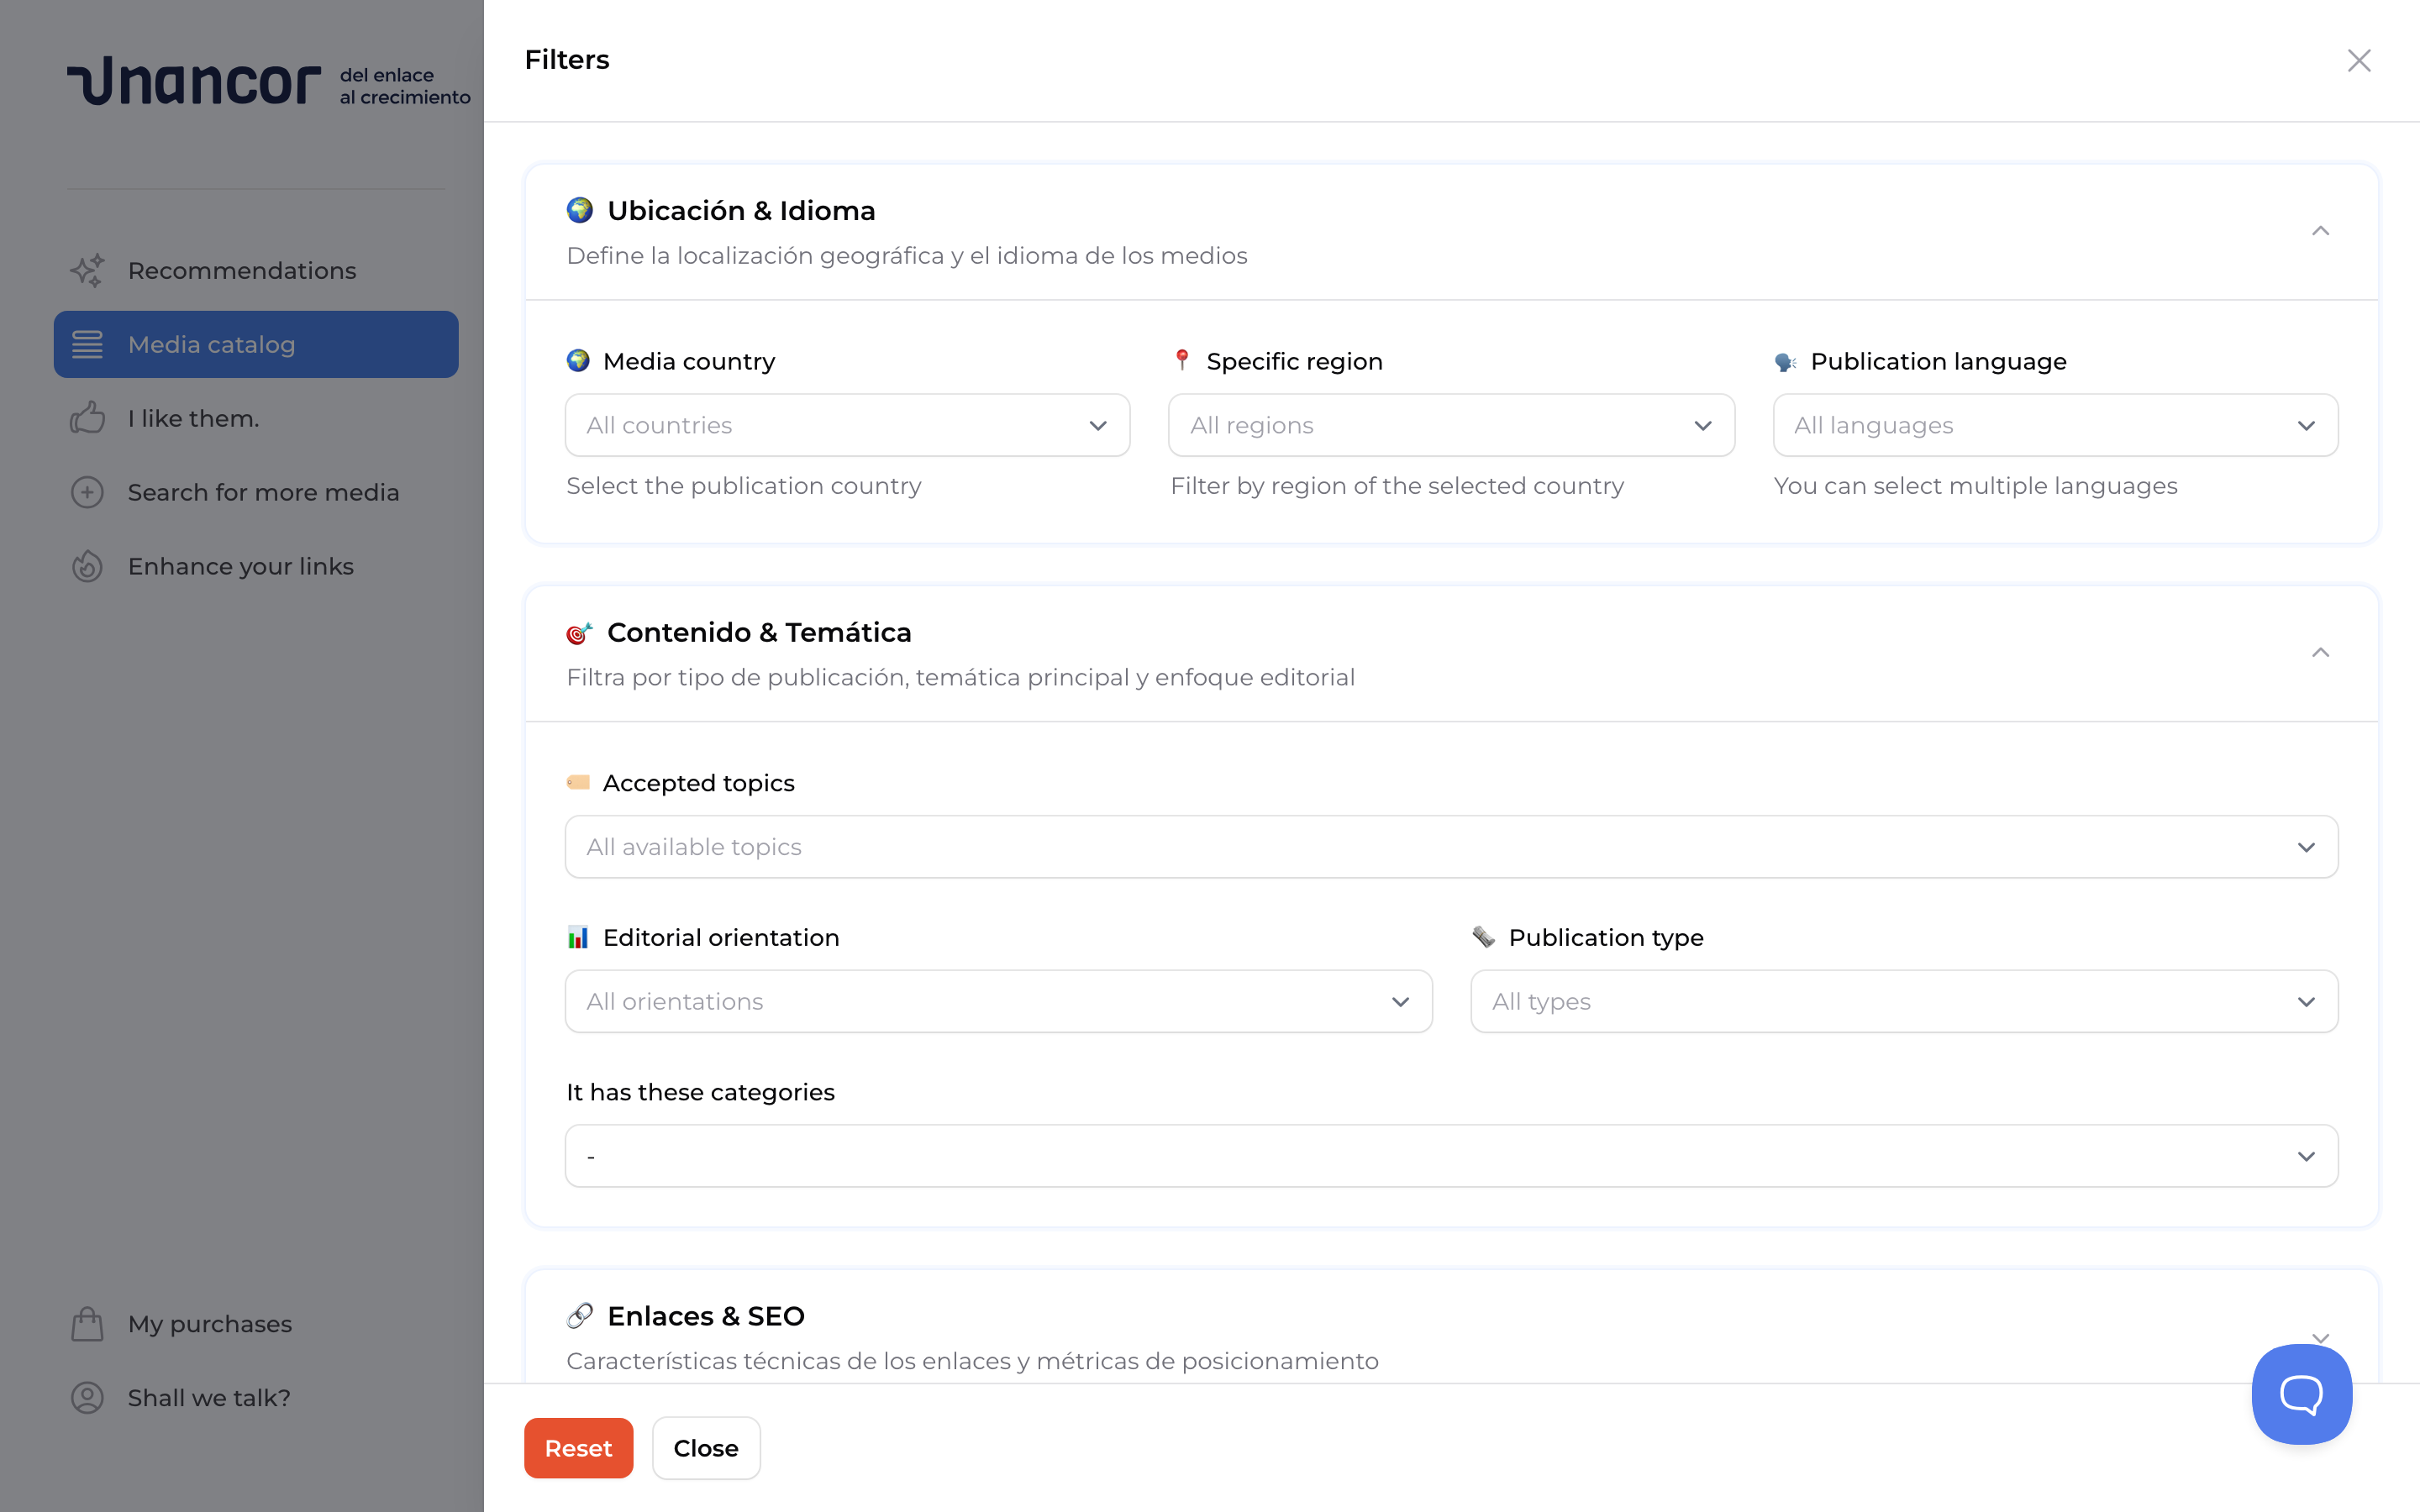2420x1512 pixels.
Task: Close the Filters panel with the Close button
Action: pyautogui.click(x=706, y=1447)
